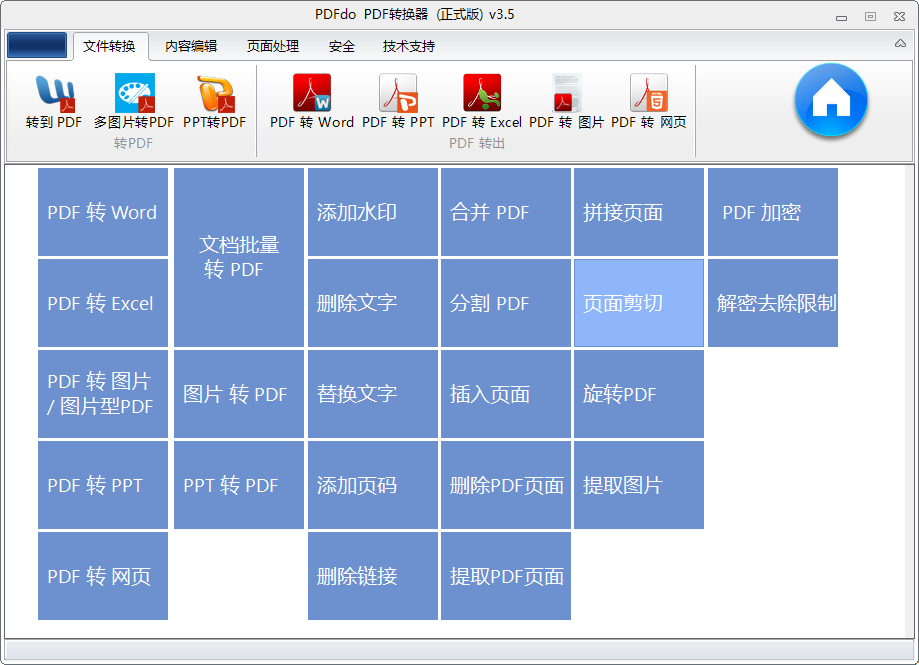Screen dimensions: 919x665
Task: Open the 技术支持 tab
Action: (x=409, y=46)
